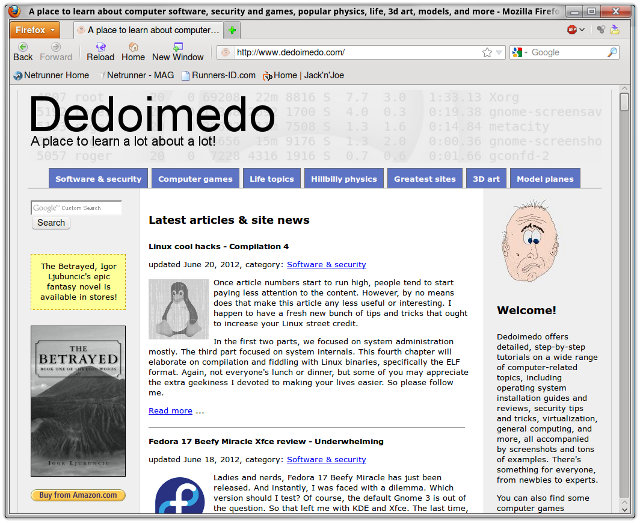640x523 pixels.
Task: Click the Dedoimedo site title
Action: [152, 114]
